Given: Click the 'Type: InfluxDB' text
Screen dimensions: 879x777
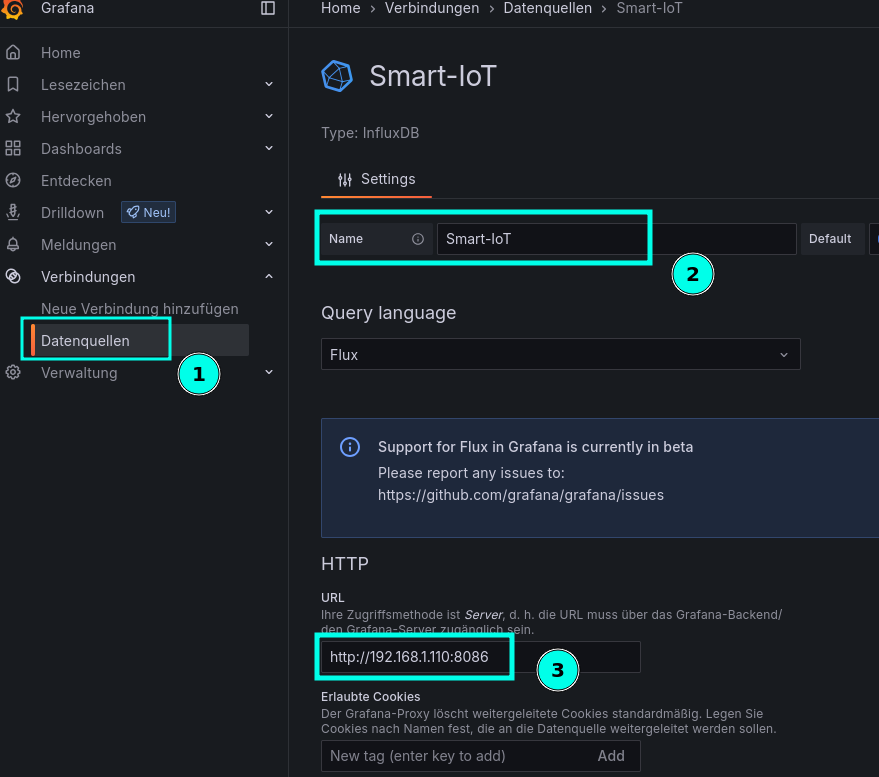Looking at the screenshot, I should click(370, 133).
